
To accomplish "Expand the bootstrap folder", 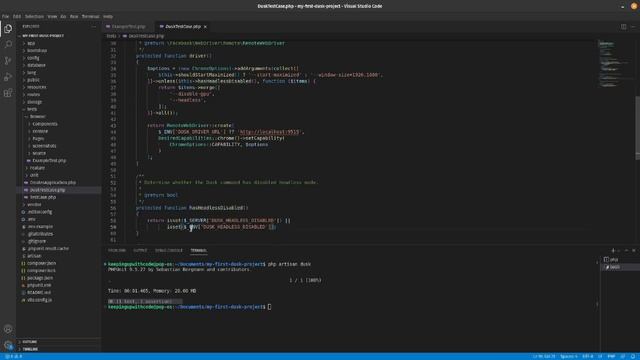I will tap(37, 51).
